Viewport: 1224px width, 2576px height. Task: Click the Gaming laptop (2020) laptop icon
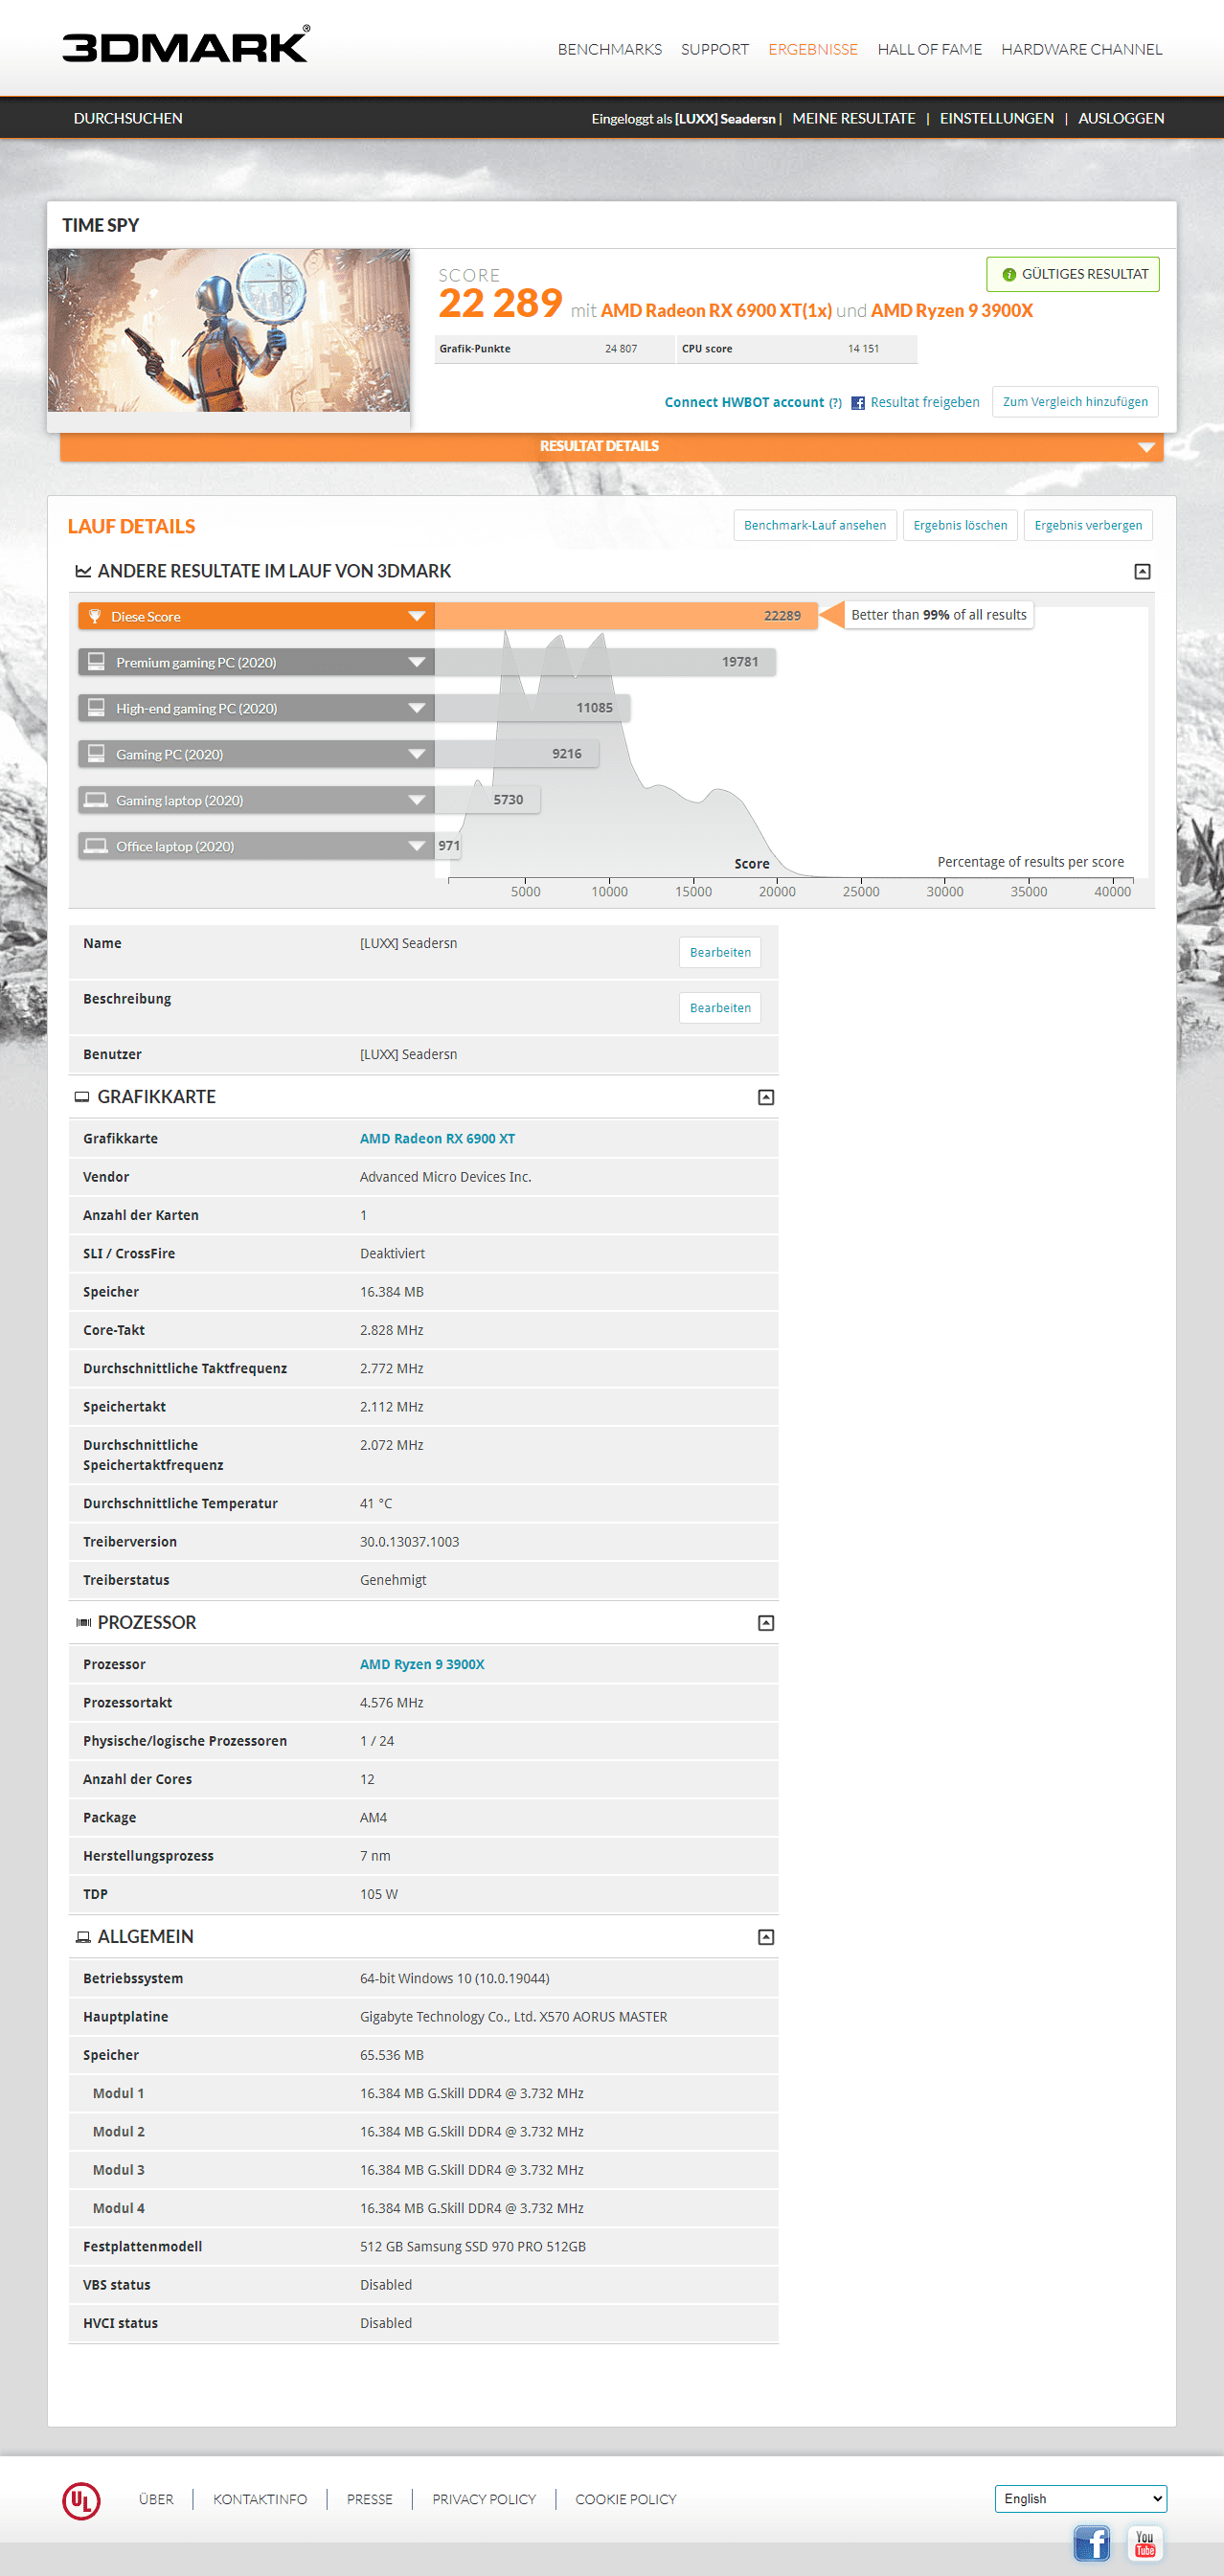coord(96,799)
